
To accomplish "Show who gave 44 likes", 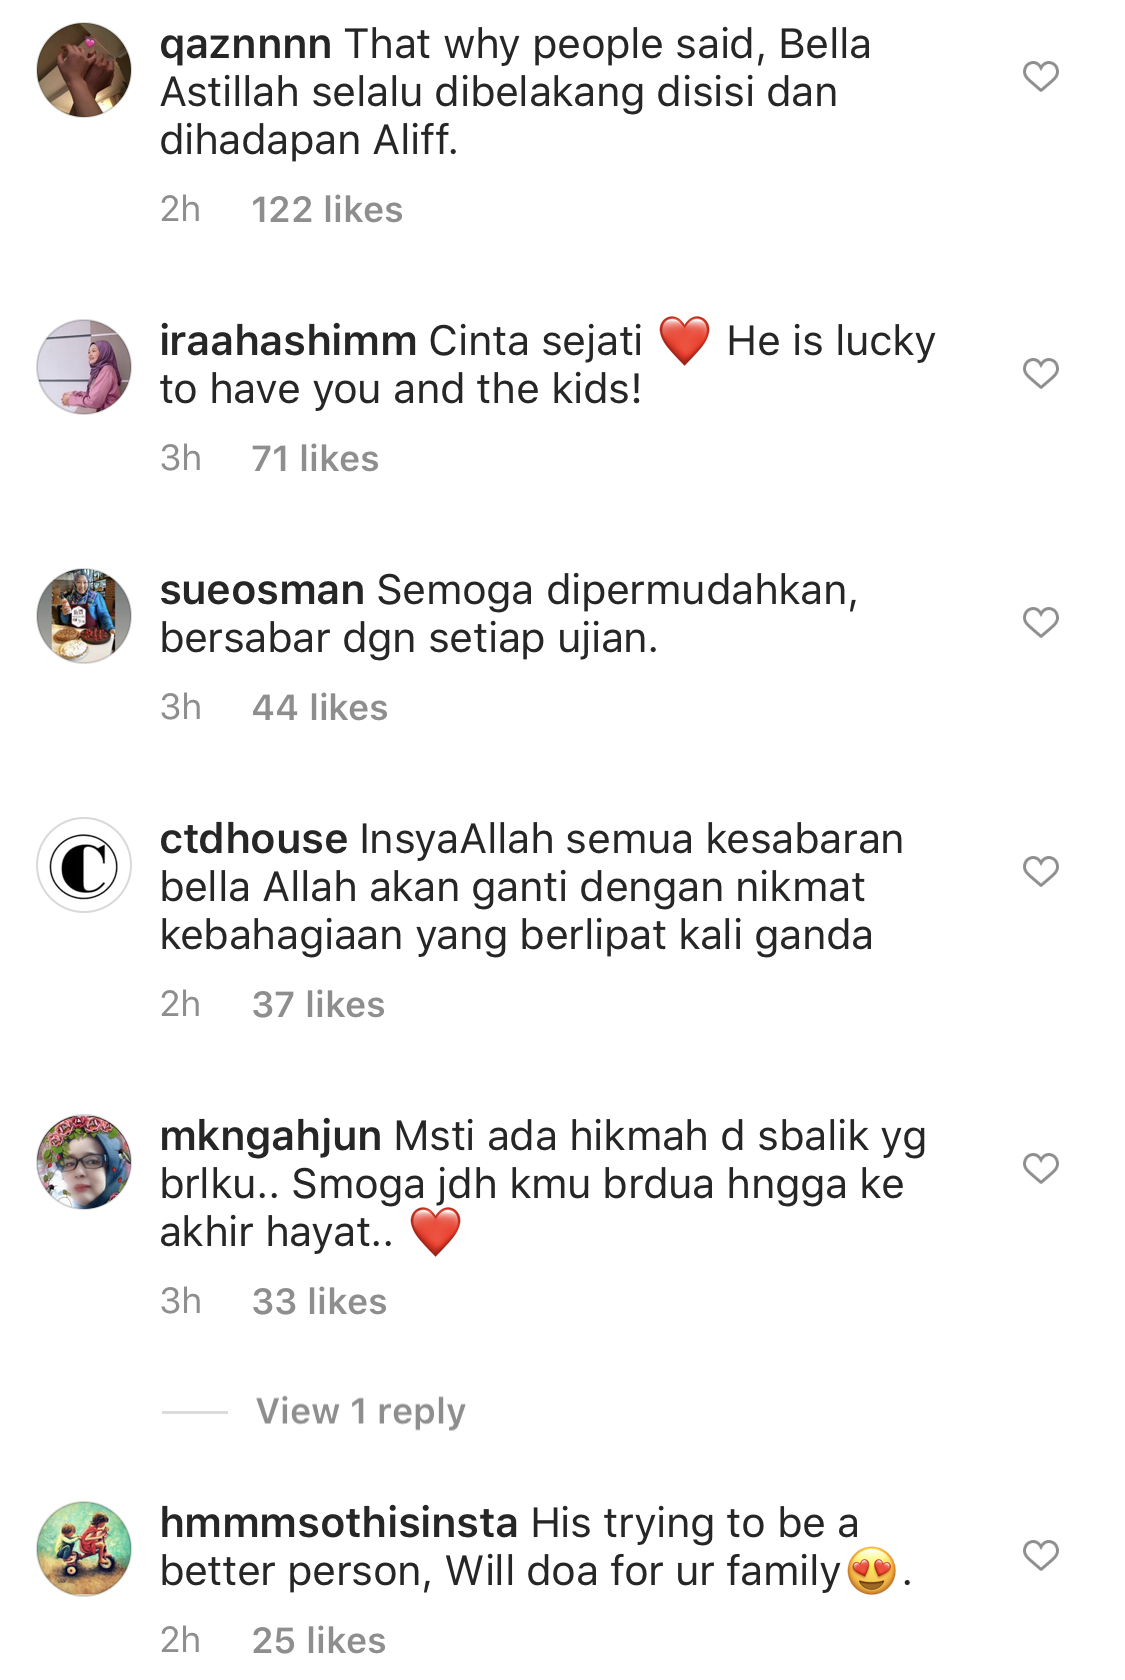I will [320, 708].
